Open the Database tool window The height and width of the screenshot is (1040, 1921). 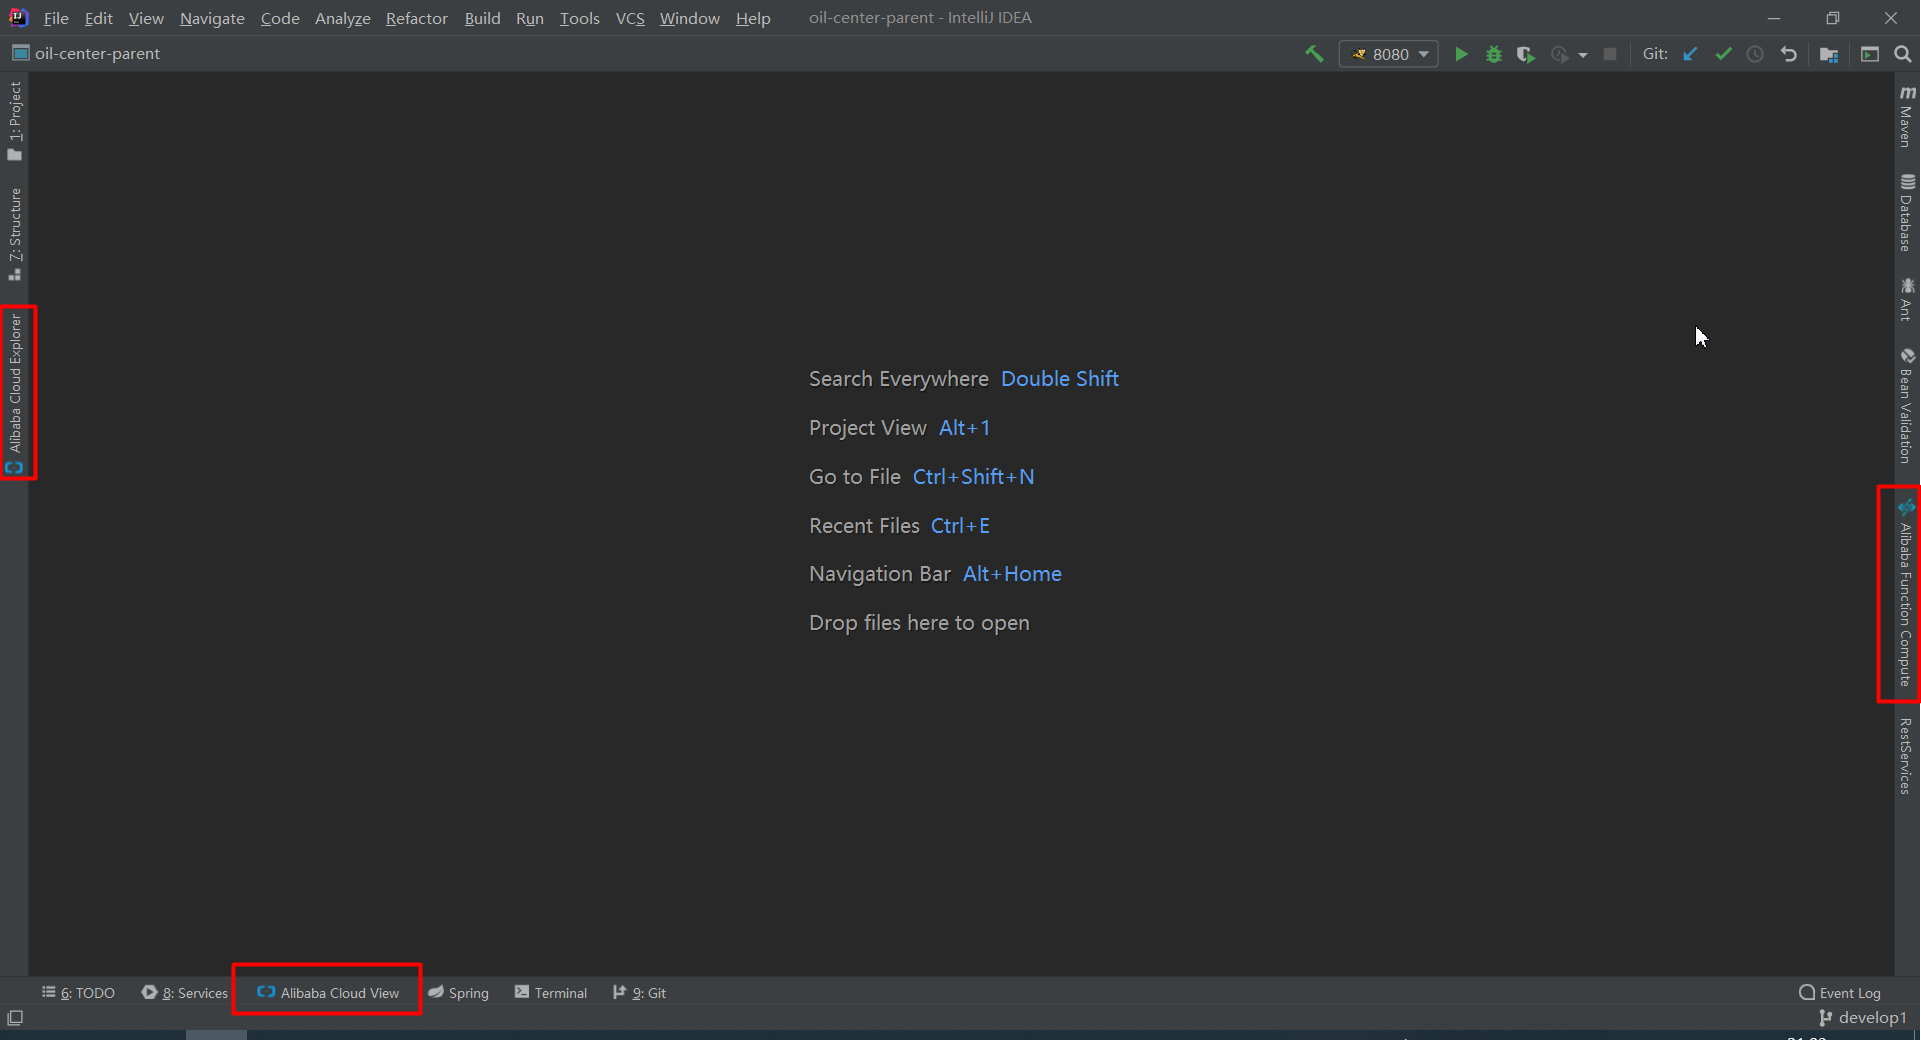tap(1906, 213)
